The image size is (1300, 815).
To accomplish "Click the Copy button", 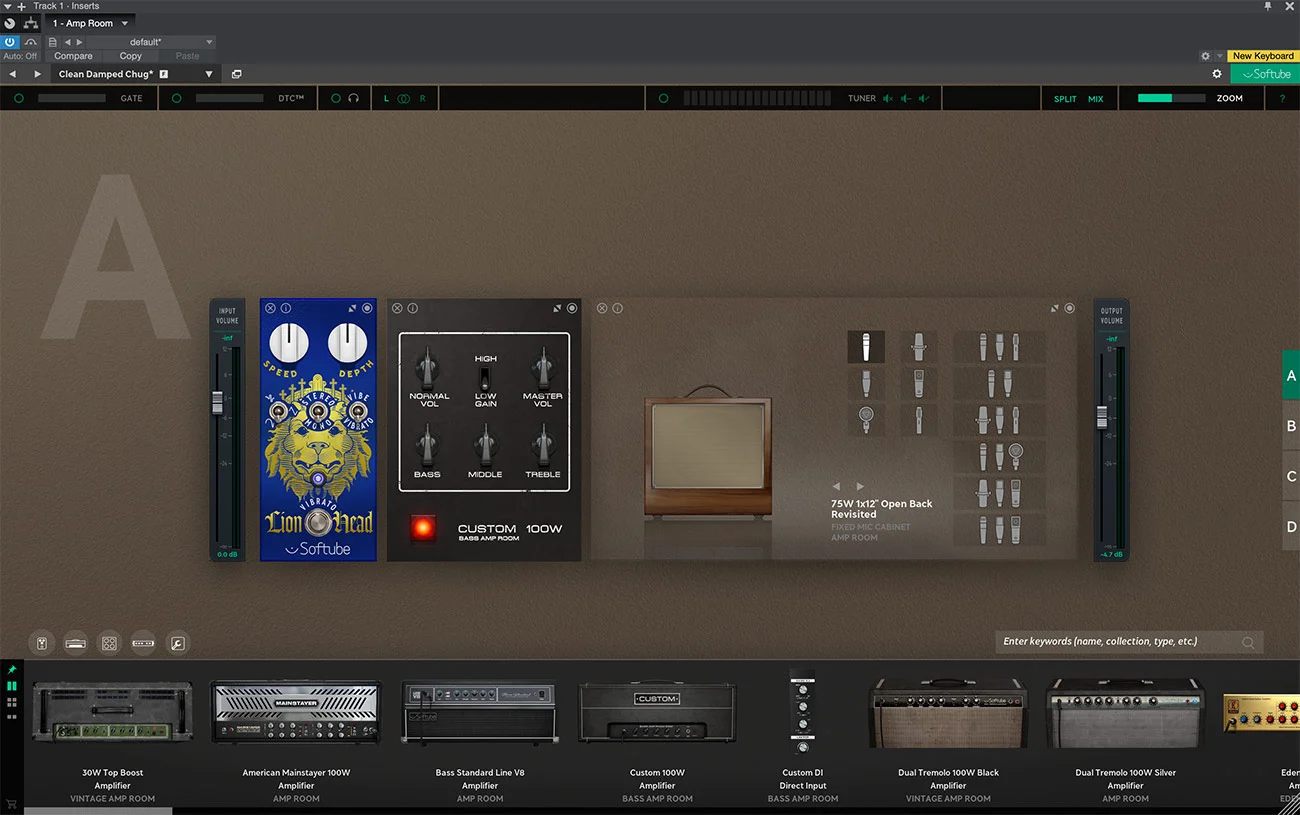I will point(131,56).
